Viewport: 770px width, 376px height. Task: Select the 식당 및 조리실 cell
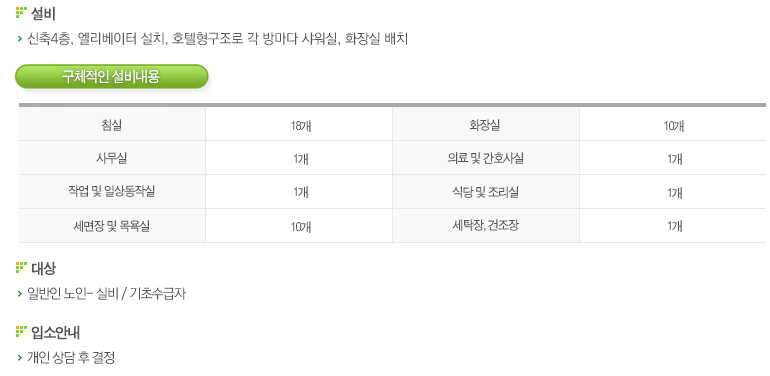(x=486, y=191)
